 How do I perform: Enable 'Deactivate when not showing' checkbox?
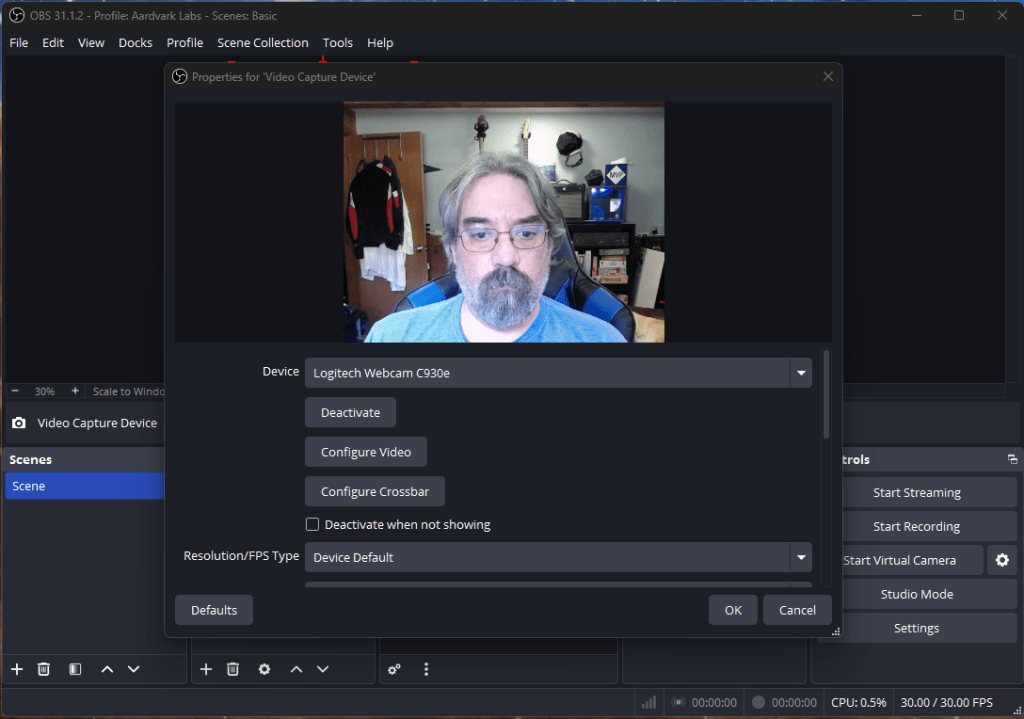point(312,524)
